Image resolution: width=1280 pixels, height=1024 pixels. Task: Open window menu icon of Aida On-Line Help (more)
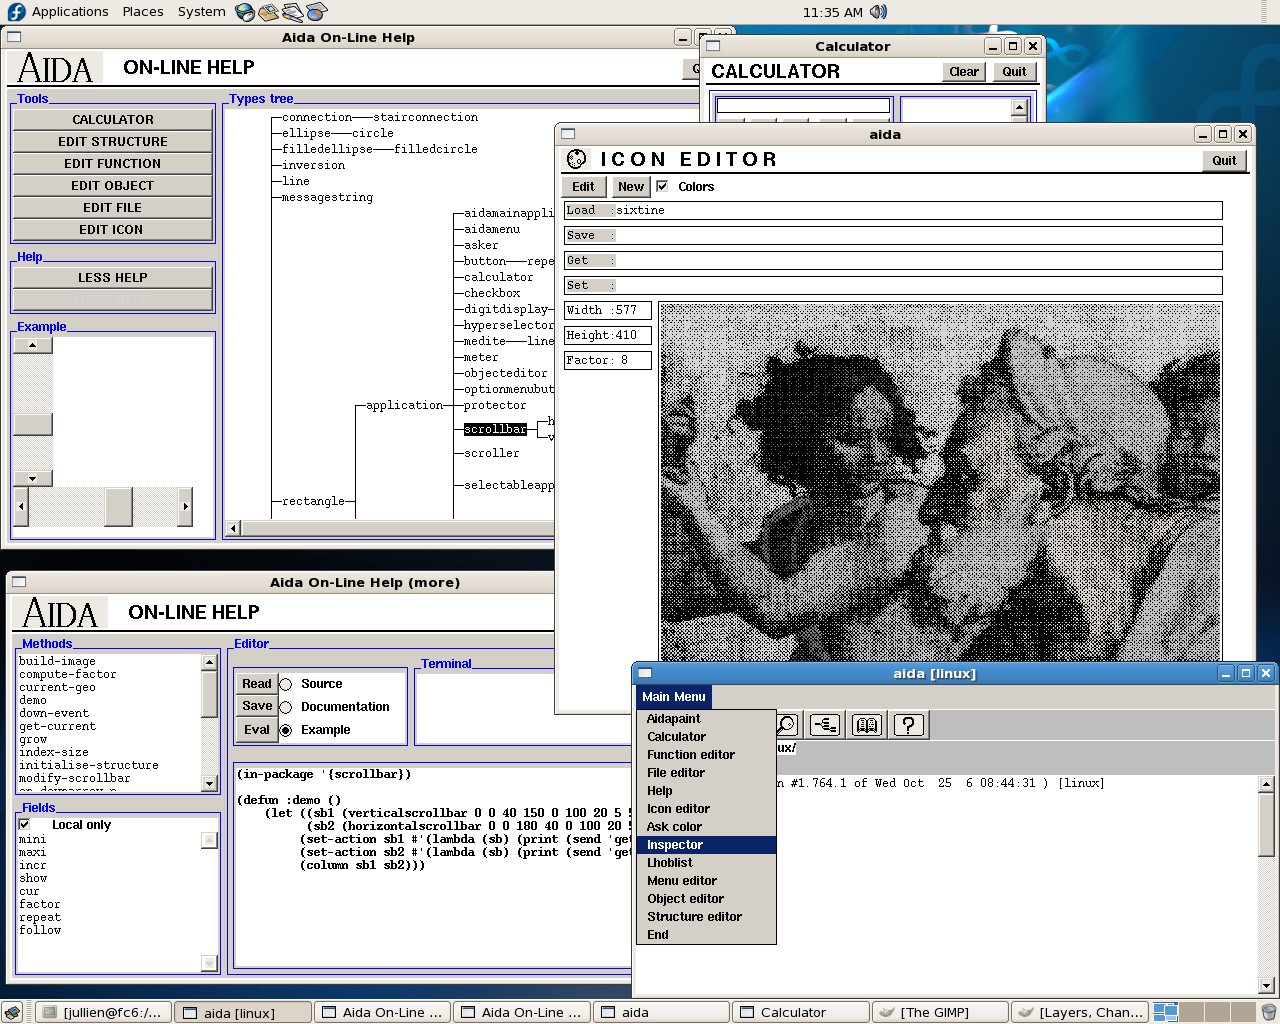coord(18,582)
